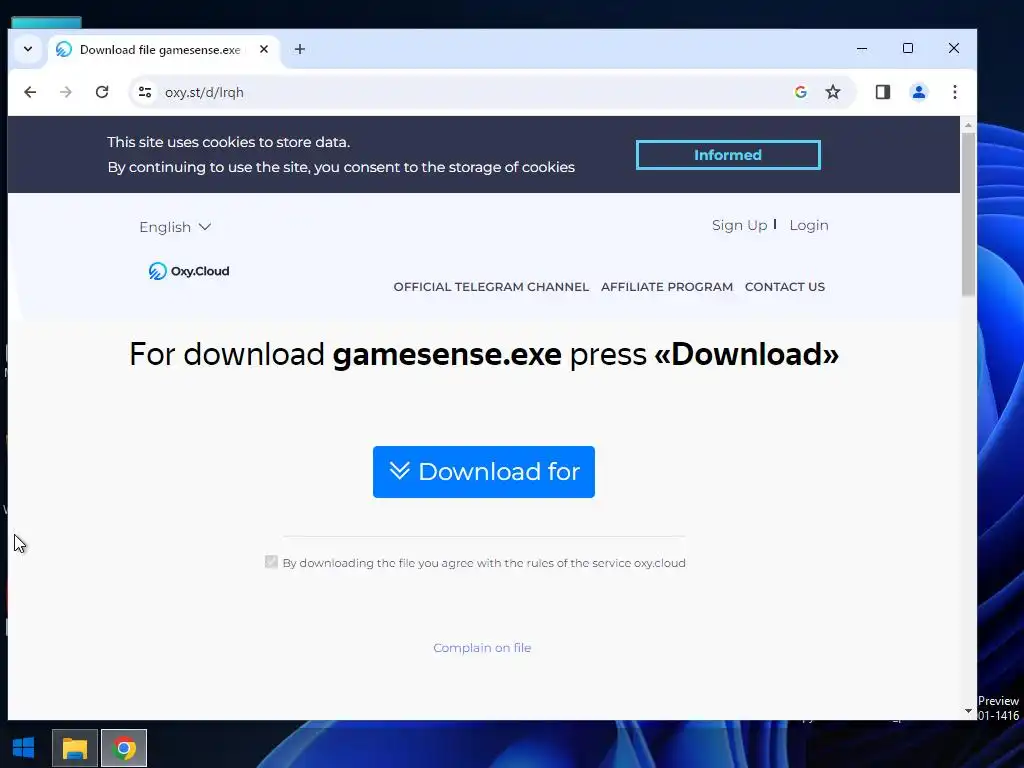Reload the current page
This screenshot has height=768, width=1024.
point(102,92)
